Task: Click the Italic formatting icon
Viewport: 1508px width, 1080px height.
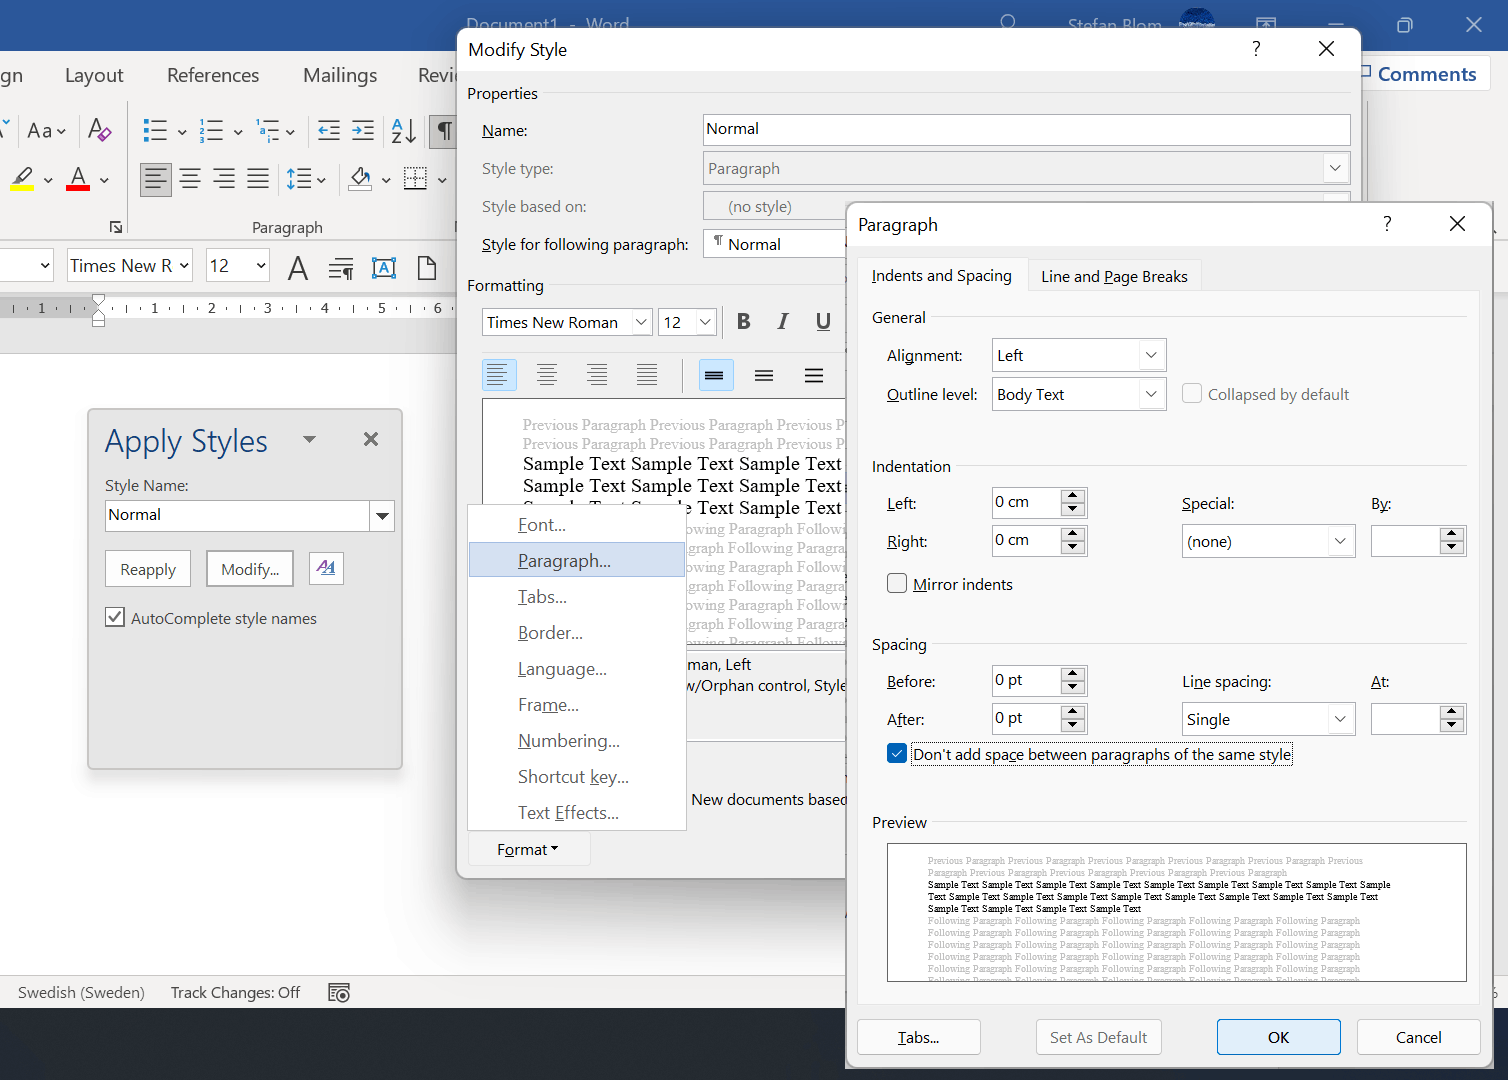Action: [783, 322]
